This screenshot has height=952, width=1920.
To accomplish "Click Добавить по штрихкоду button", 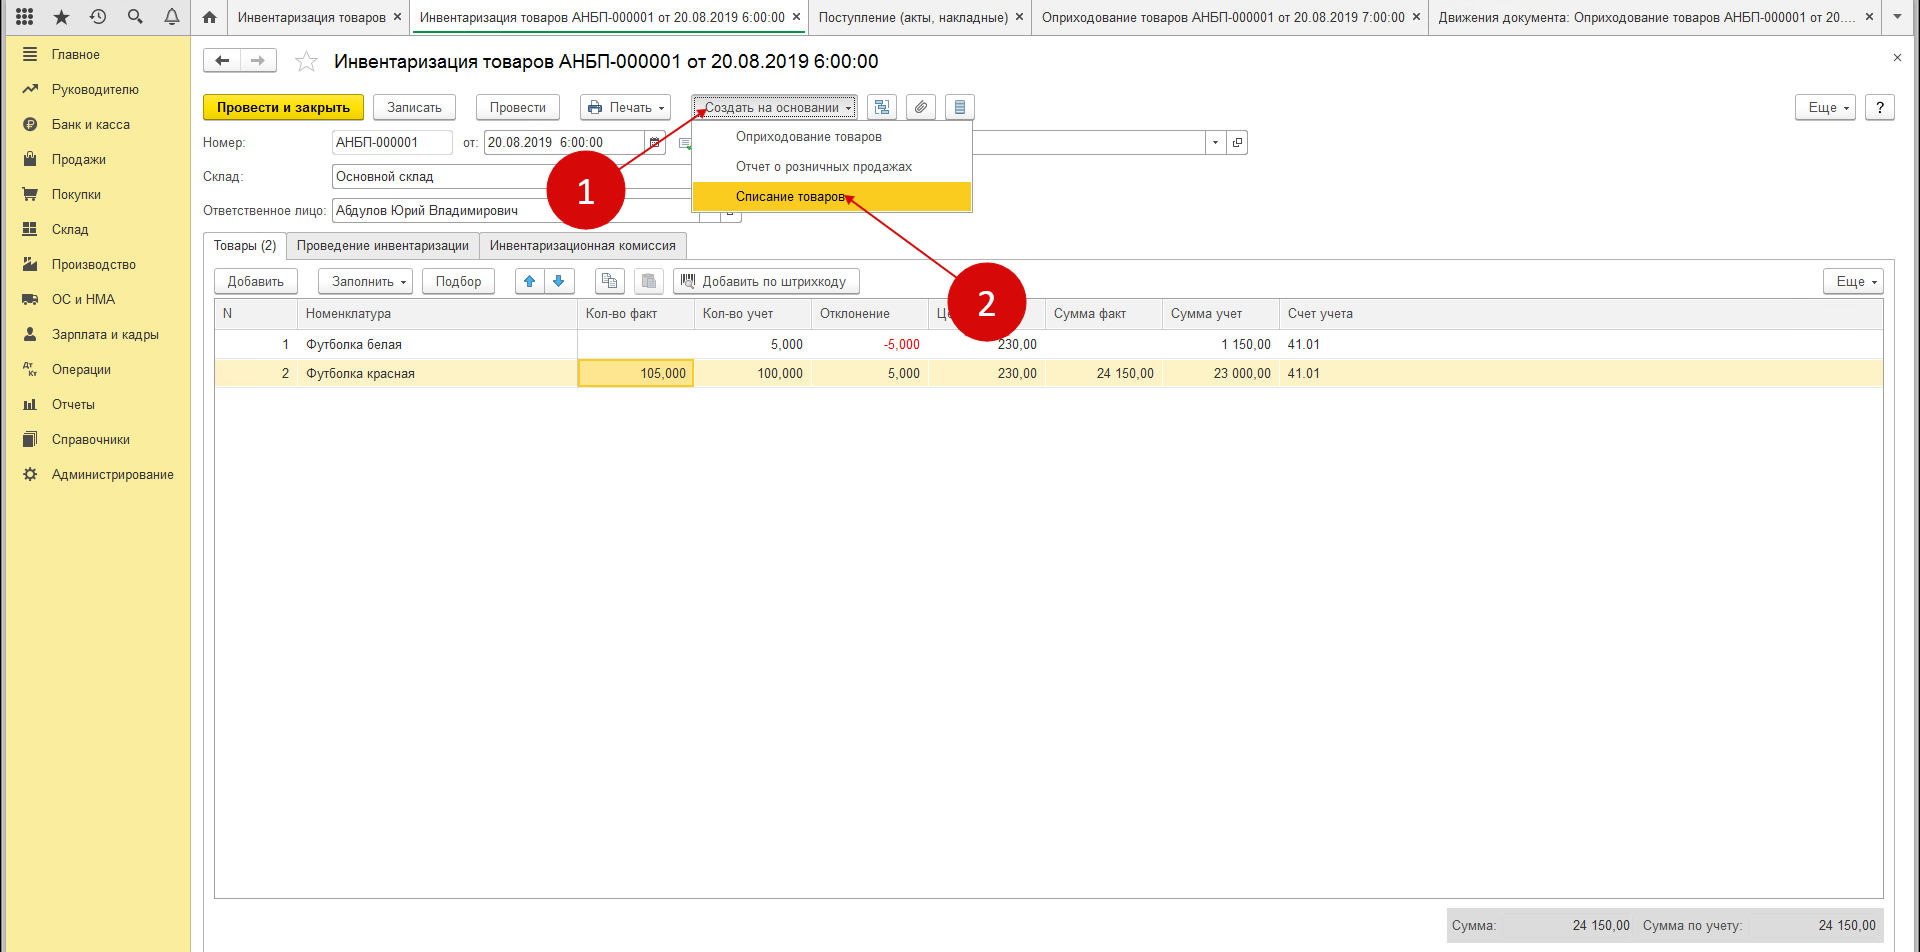I will pyautogui.click(x=766, y=281).
